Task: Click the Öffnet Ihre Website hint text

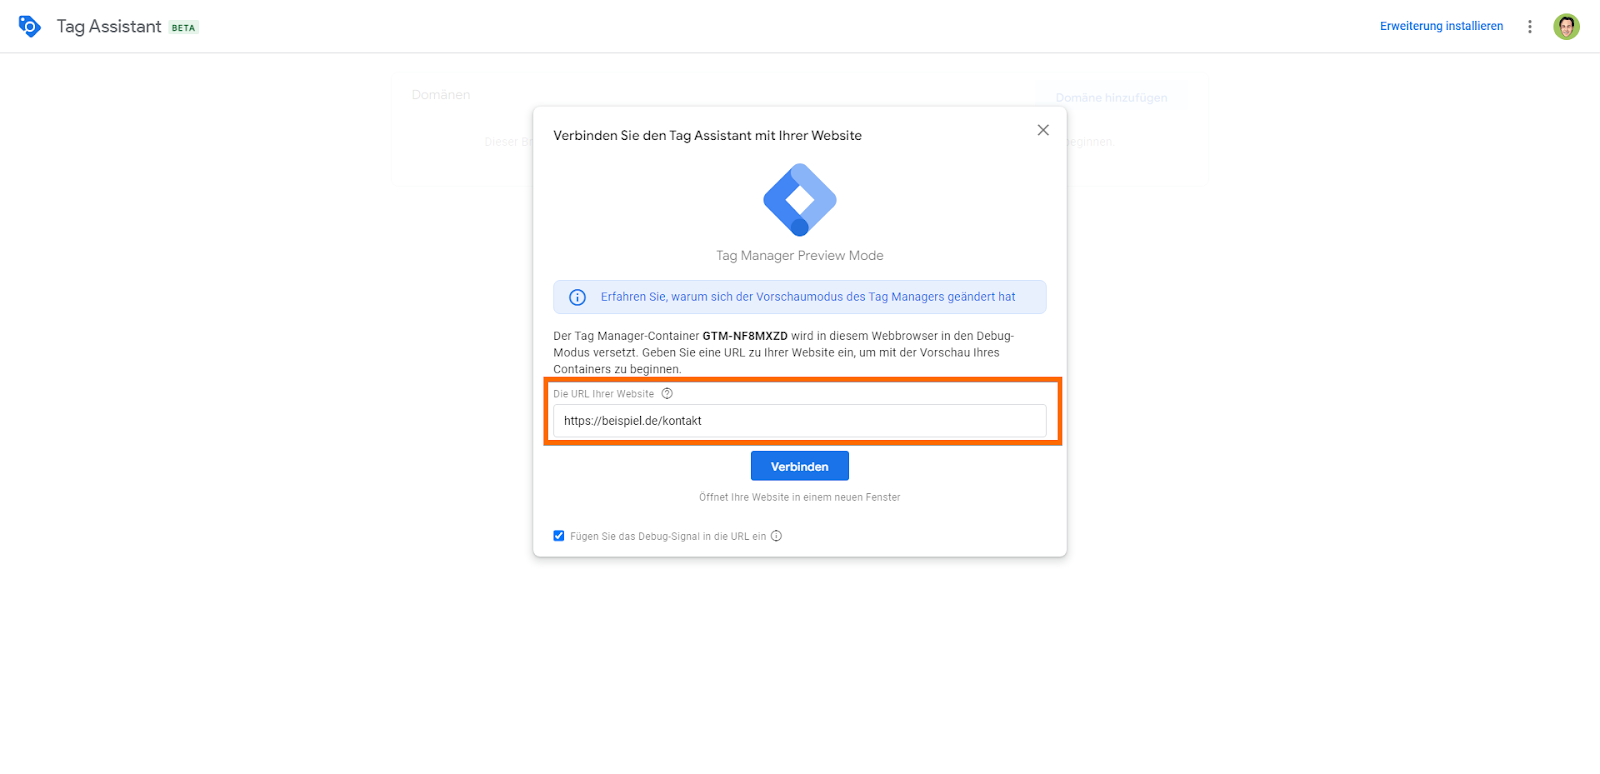Action: tap(800, 497)
